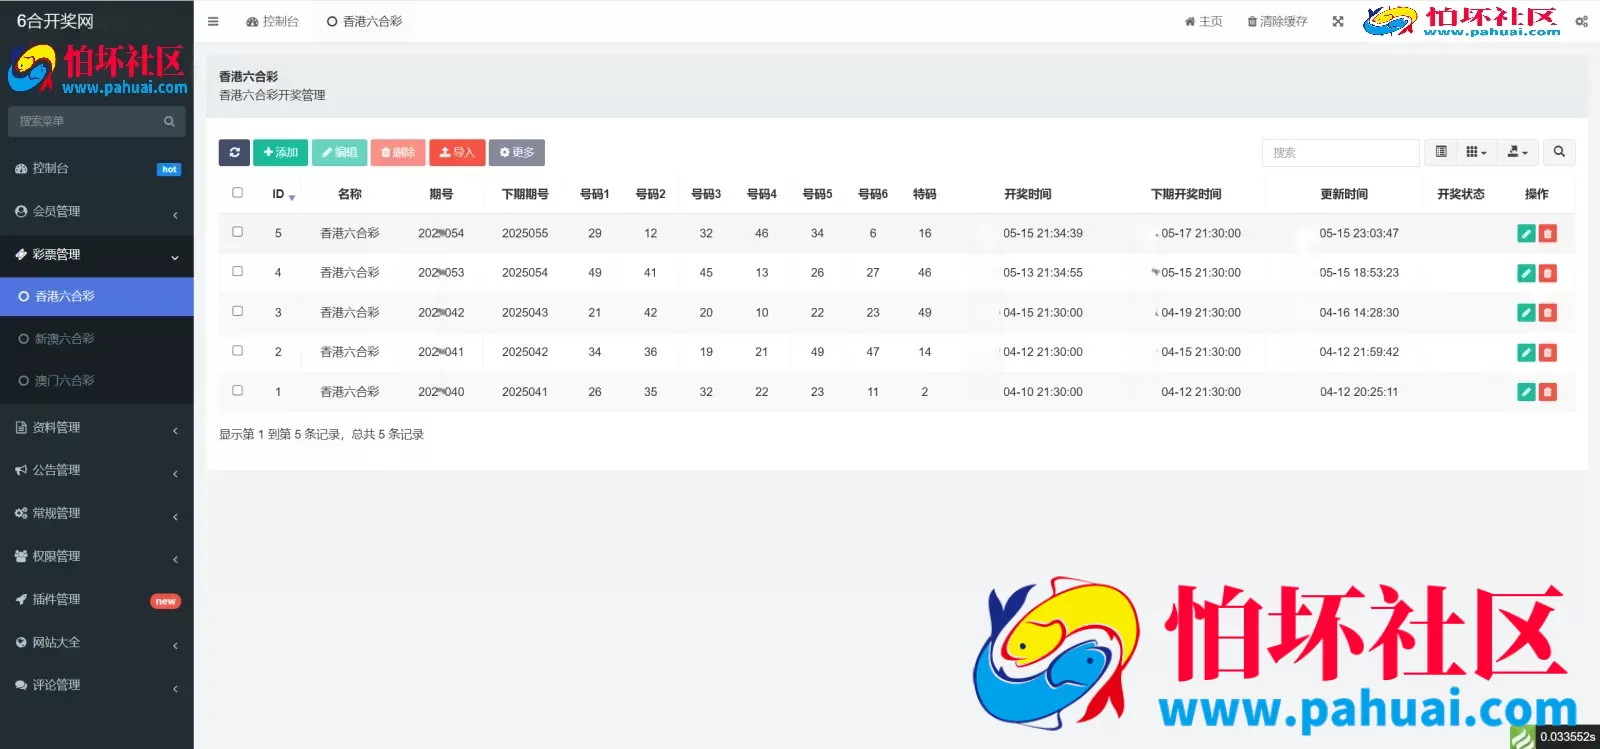This screenshot has width=1600, height=749.
Task: Check the select-all checkbox in table header
Action: point(237,192)
